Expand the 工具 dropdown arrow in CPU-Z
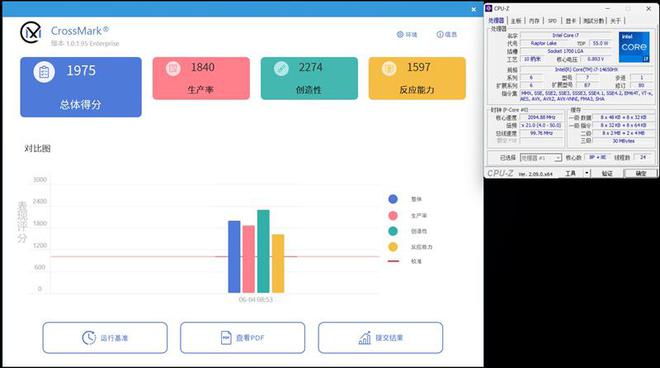Screen dimensions: 660x368 click(x=587, y=173)
